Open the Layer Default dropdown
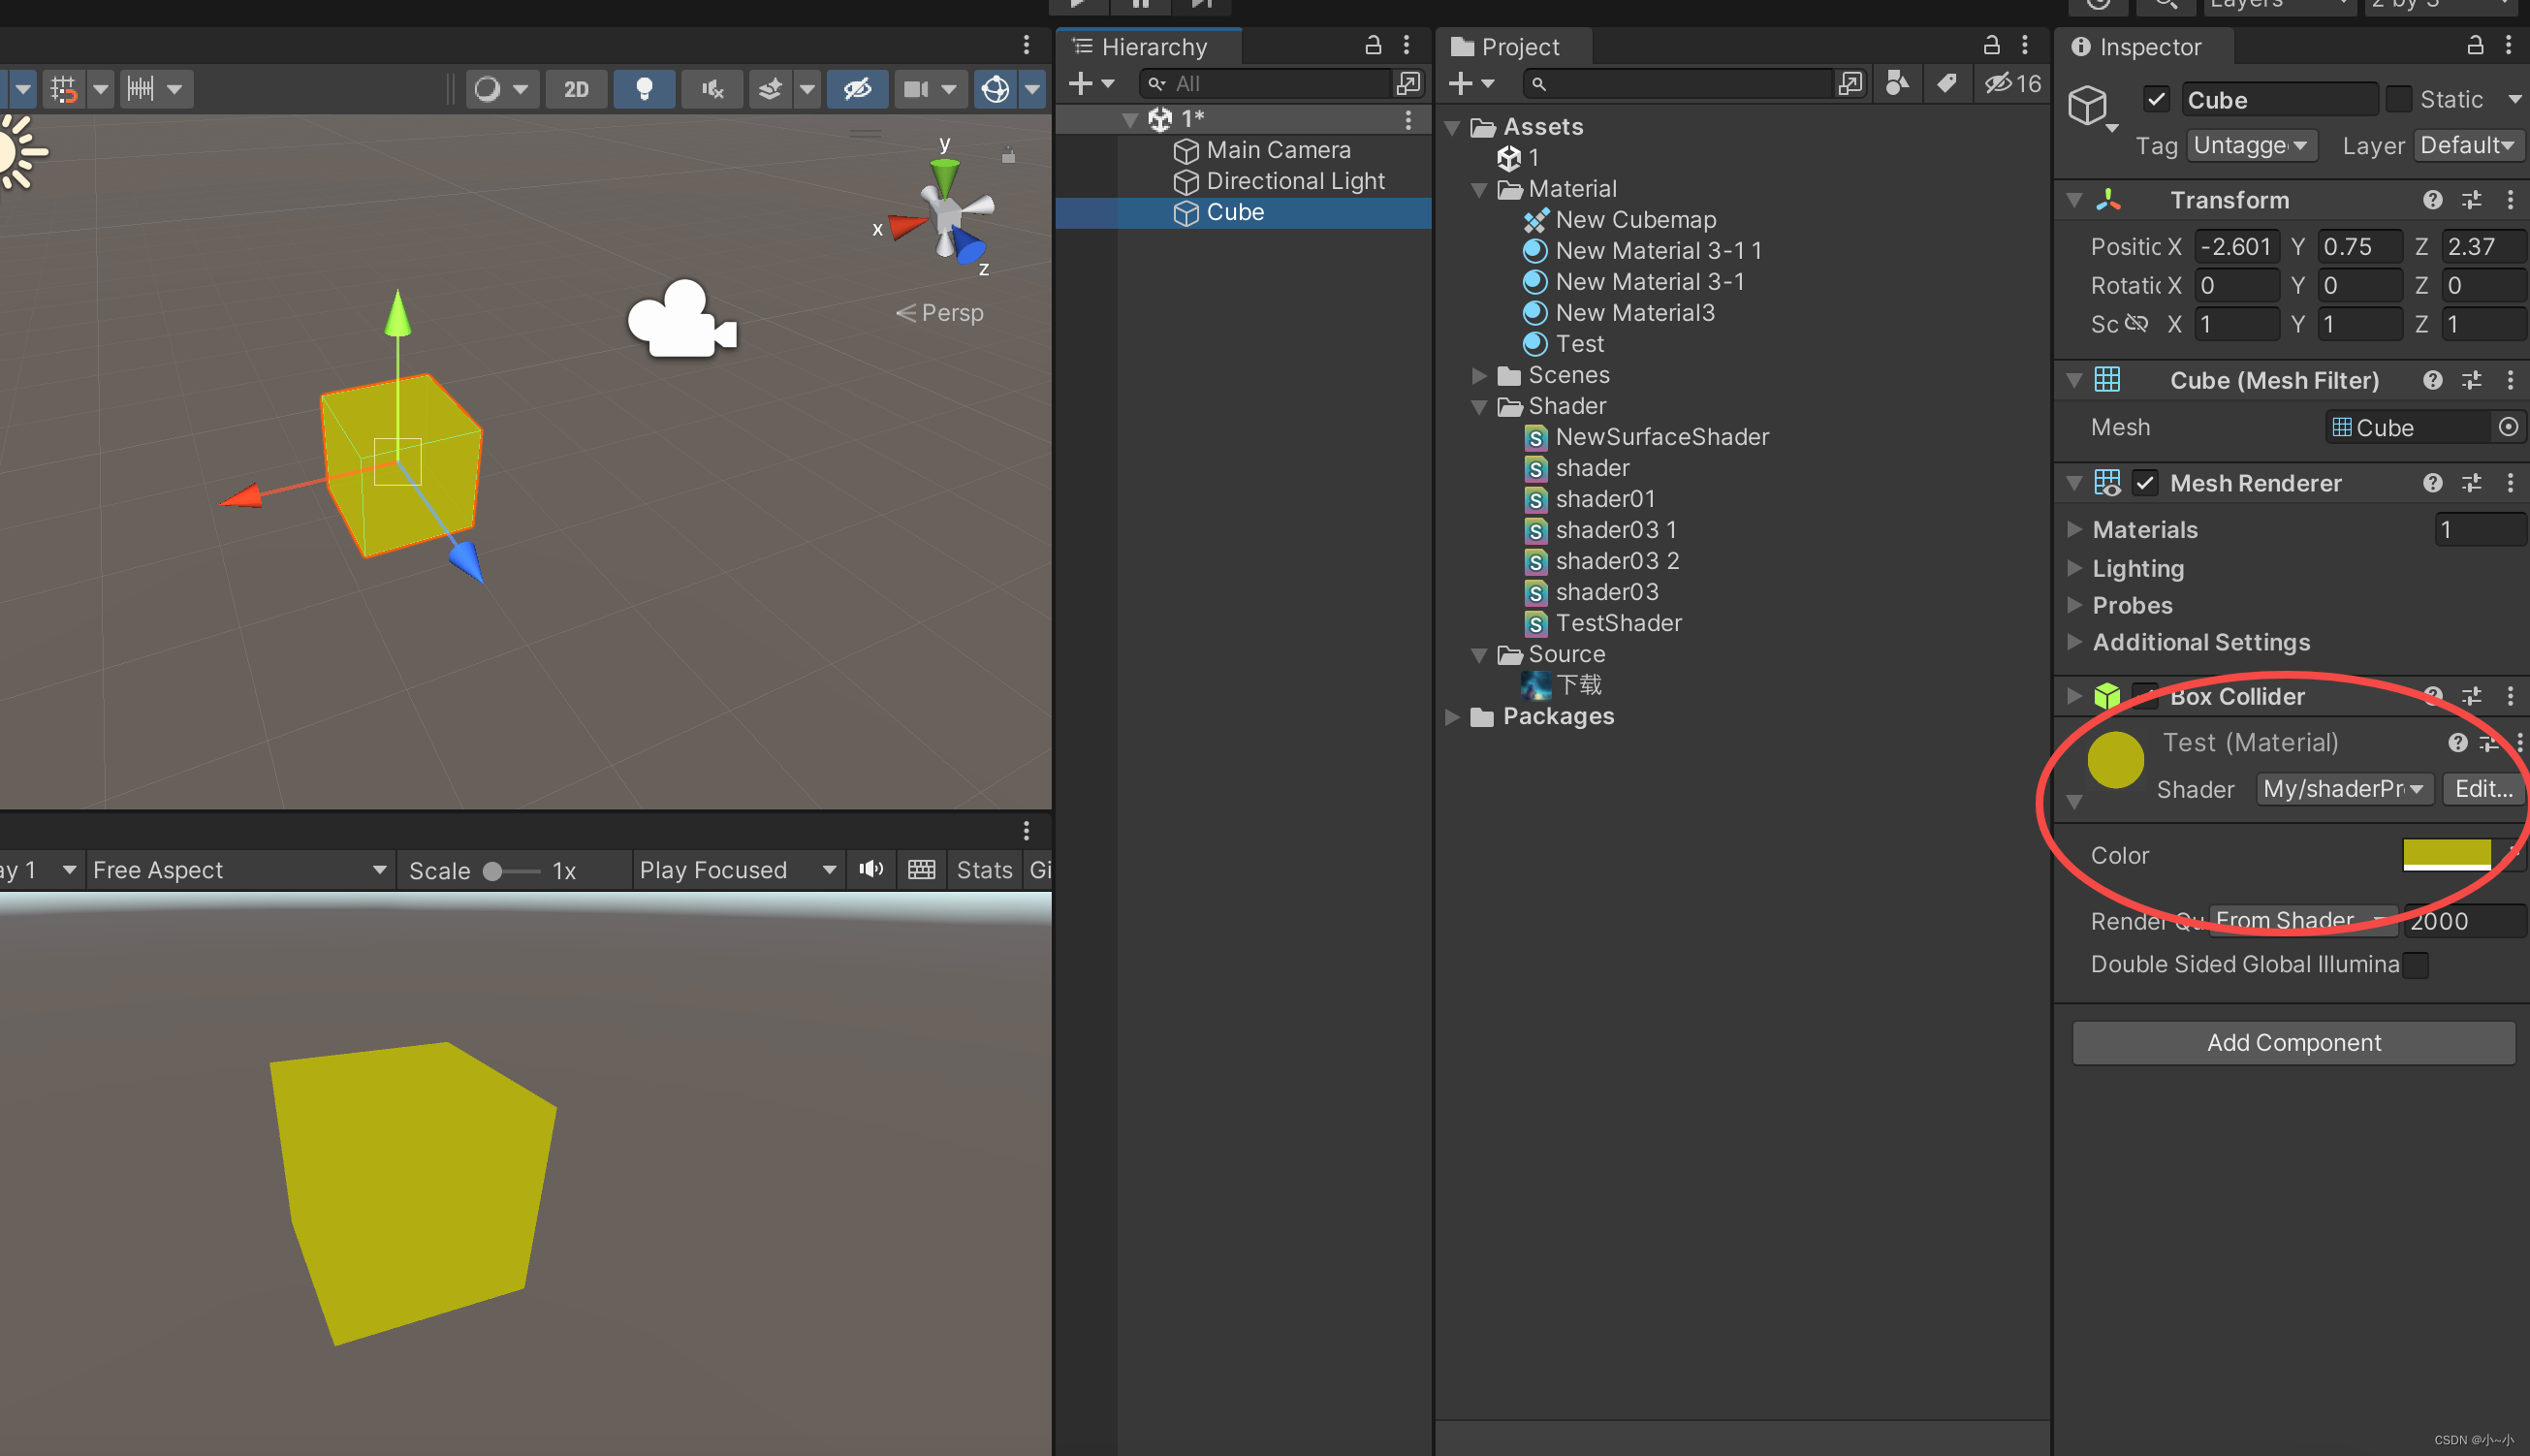Screen dimensions: 2530x1456 [2467, 145]
